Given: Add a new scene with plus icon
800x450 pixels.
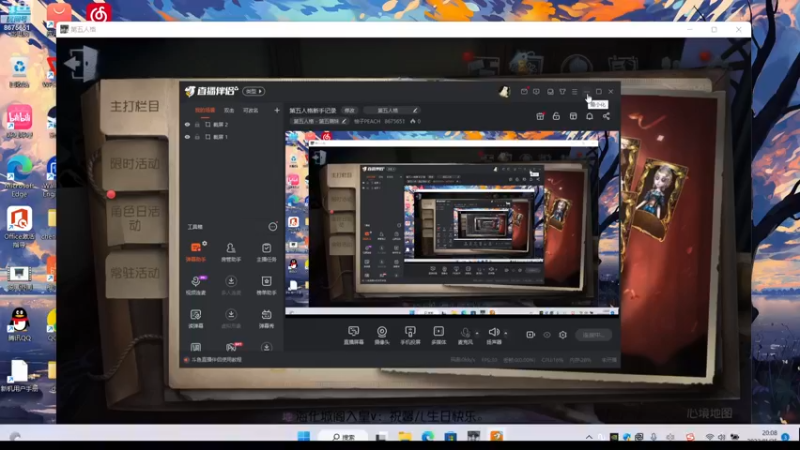Looking at the screenshot, I should point(277,110).
